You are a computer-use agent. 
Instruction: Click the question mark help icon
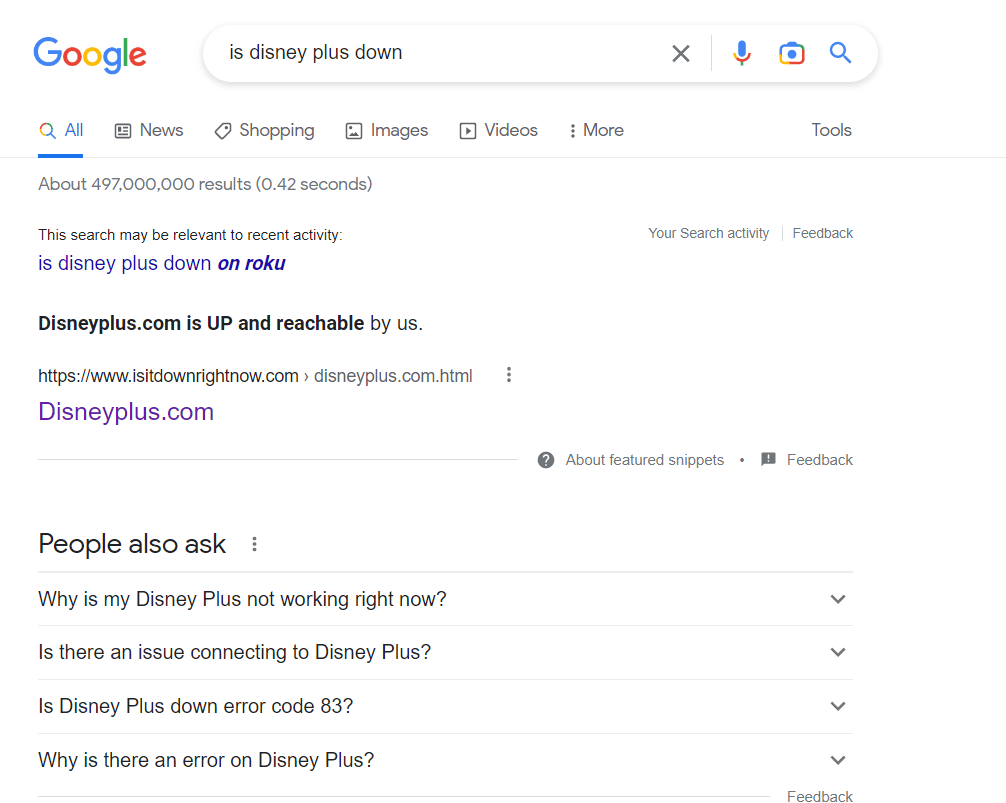(x=546, y=460)
